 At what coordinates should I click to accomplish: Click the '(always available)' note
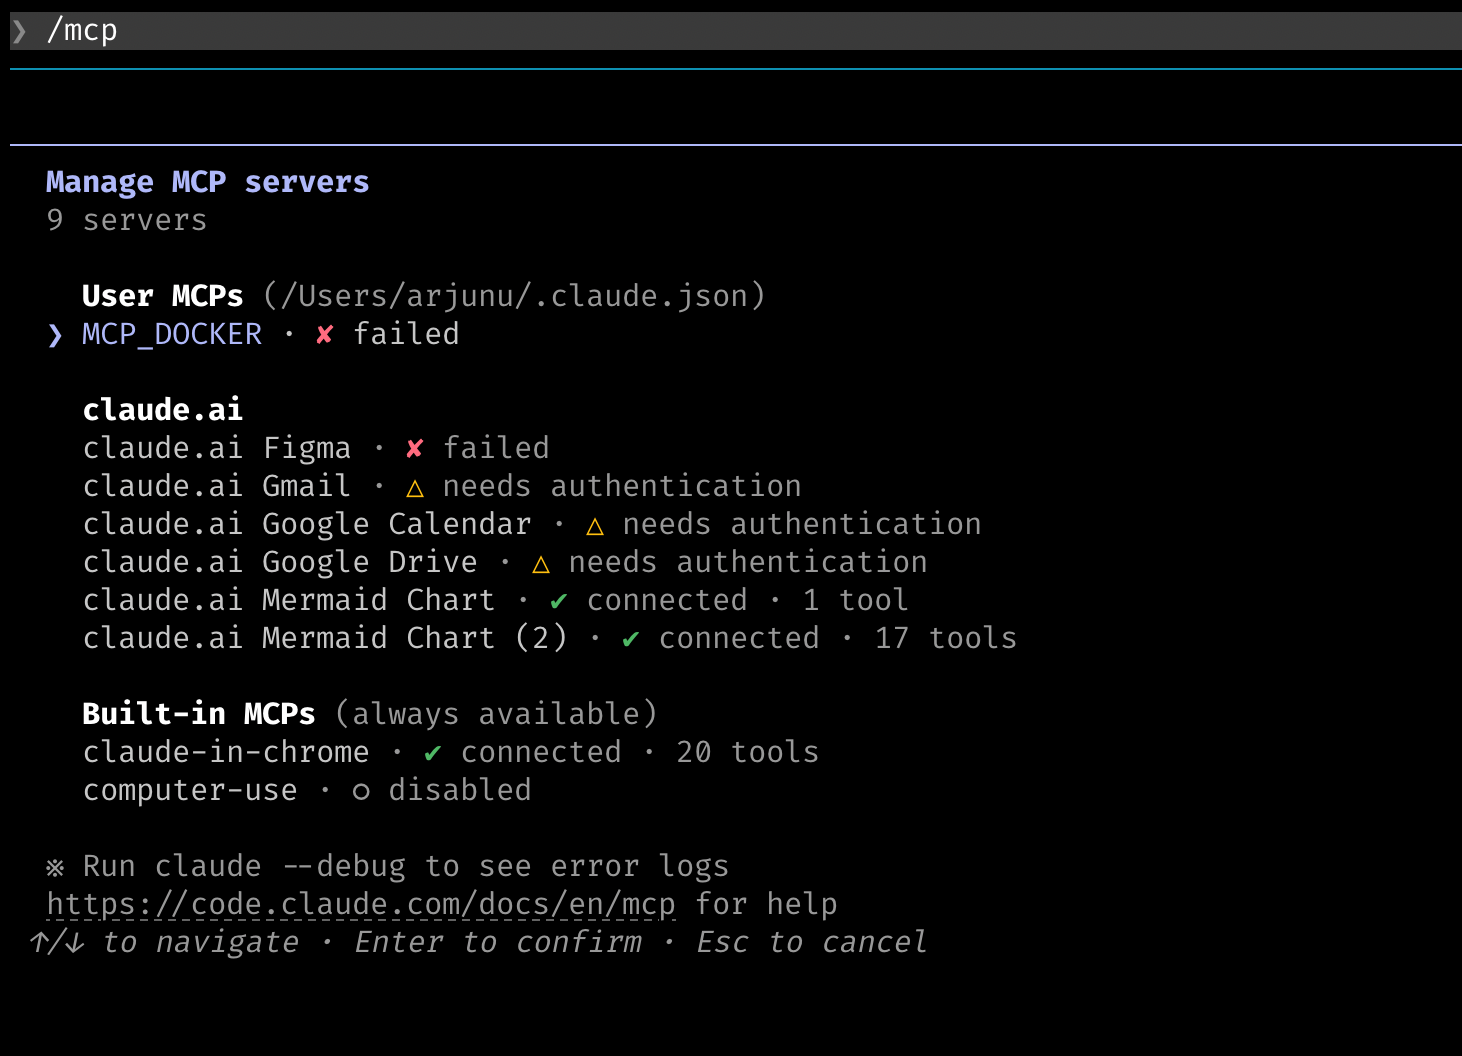click(496, 714)
